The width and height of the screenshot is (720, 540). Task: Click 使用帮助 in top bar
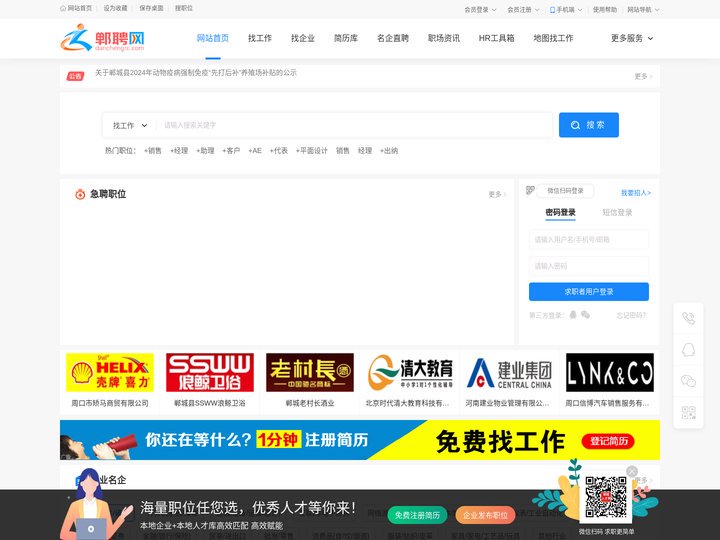click(x=605, y=10)
